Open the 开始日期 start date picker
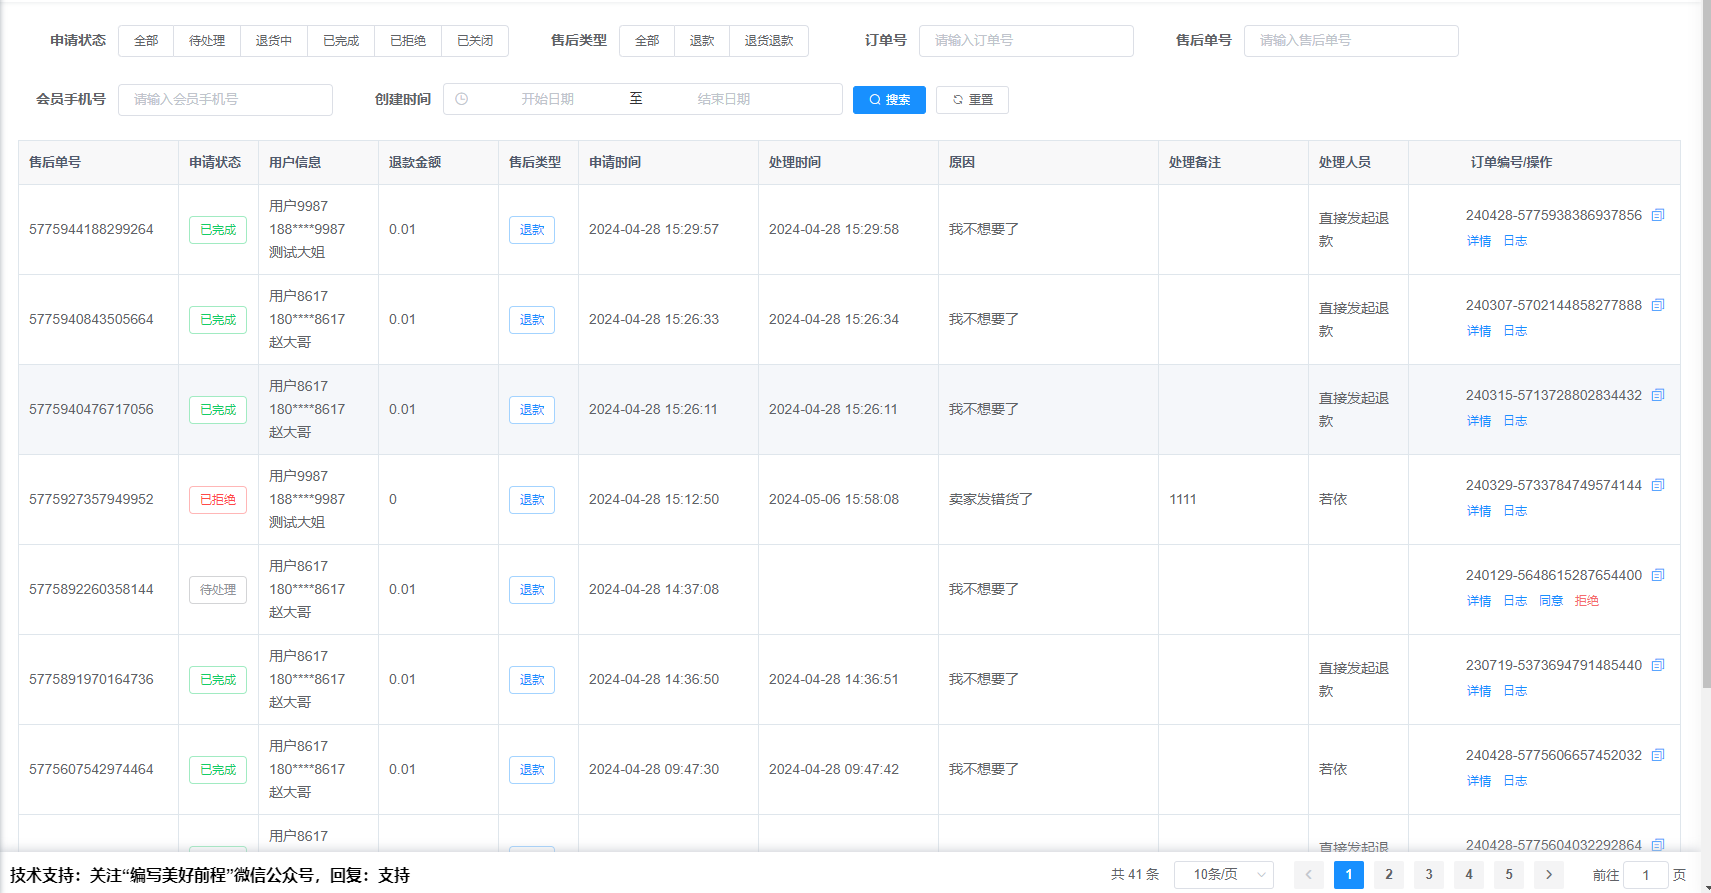 point(547,99)
